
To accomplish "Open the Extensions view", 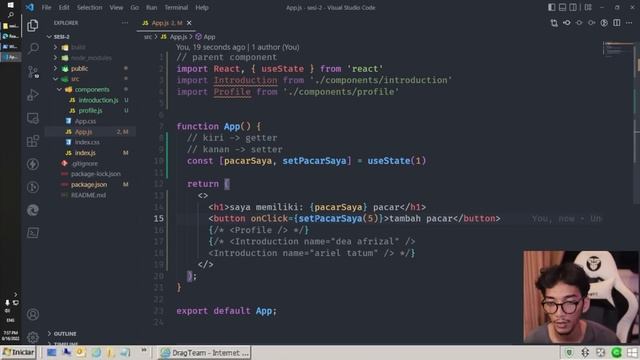I will pyautogui.click(x=33, y=141).
